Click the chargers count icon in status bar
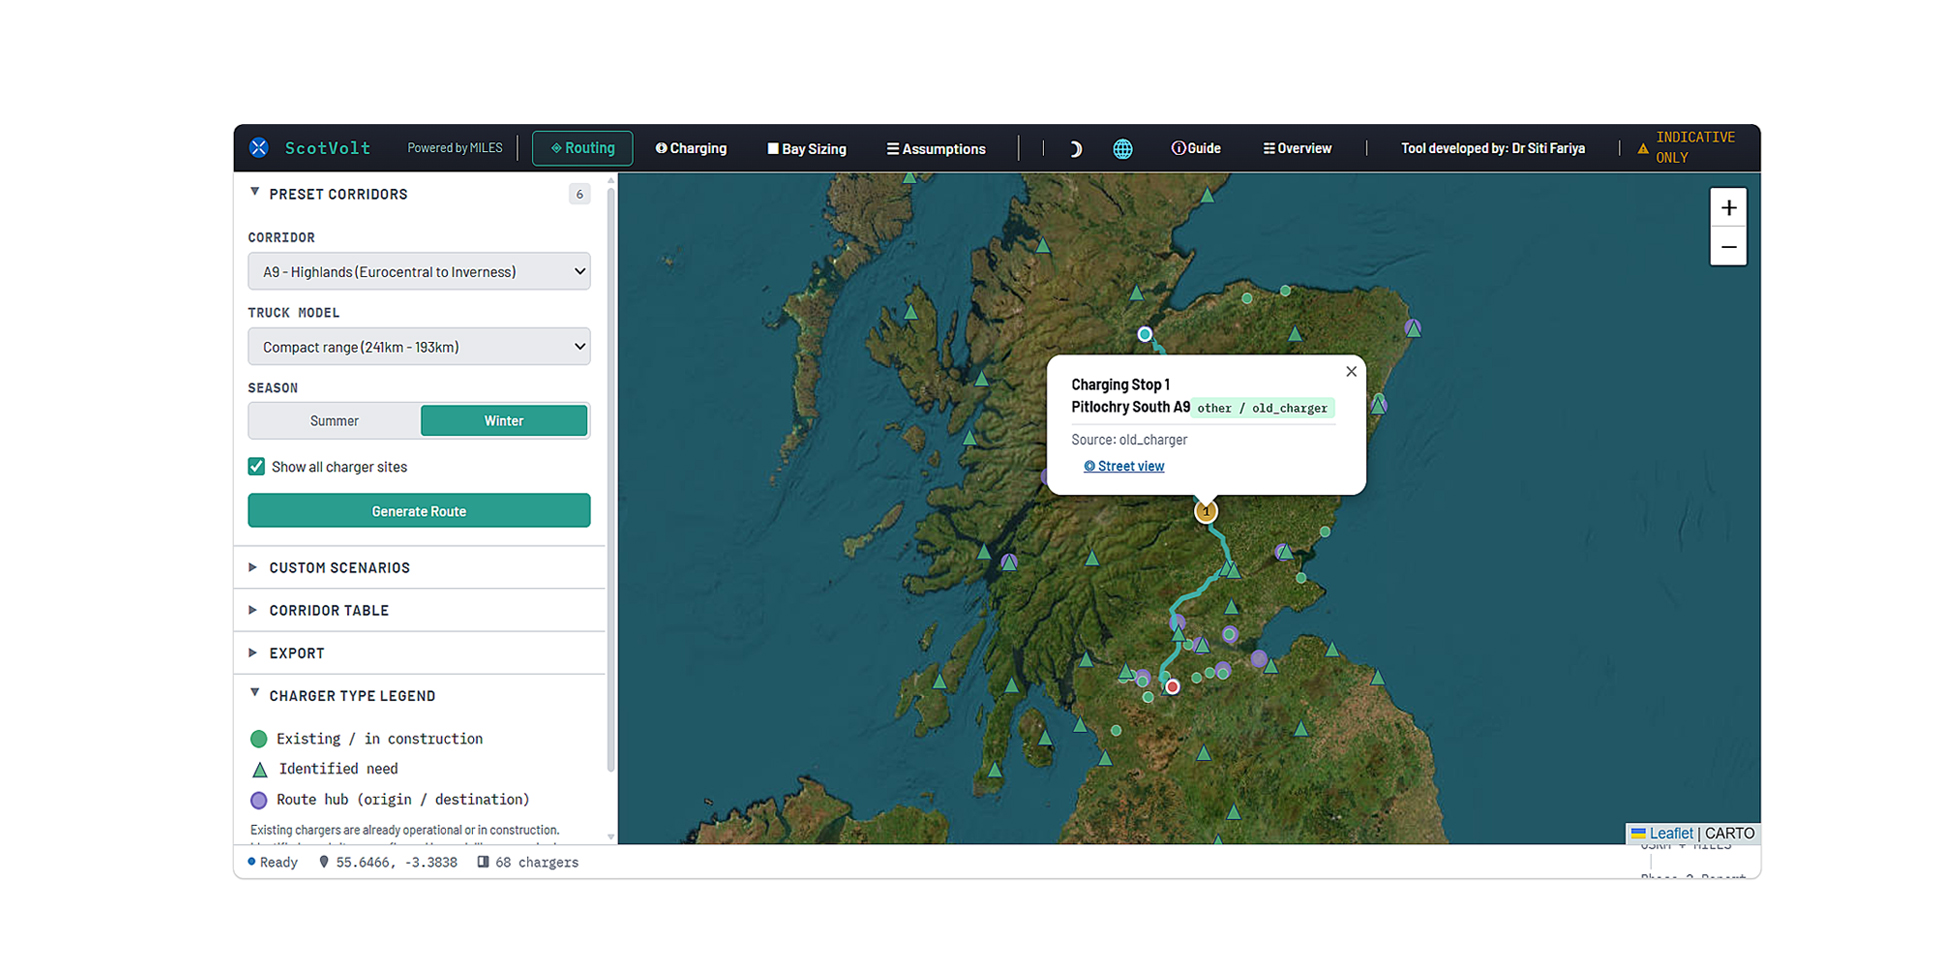The height and width of the screenshot is (960, 1960). point(483,862)
